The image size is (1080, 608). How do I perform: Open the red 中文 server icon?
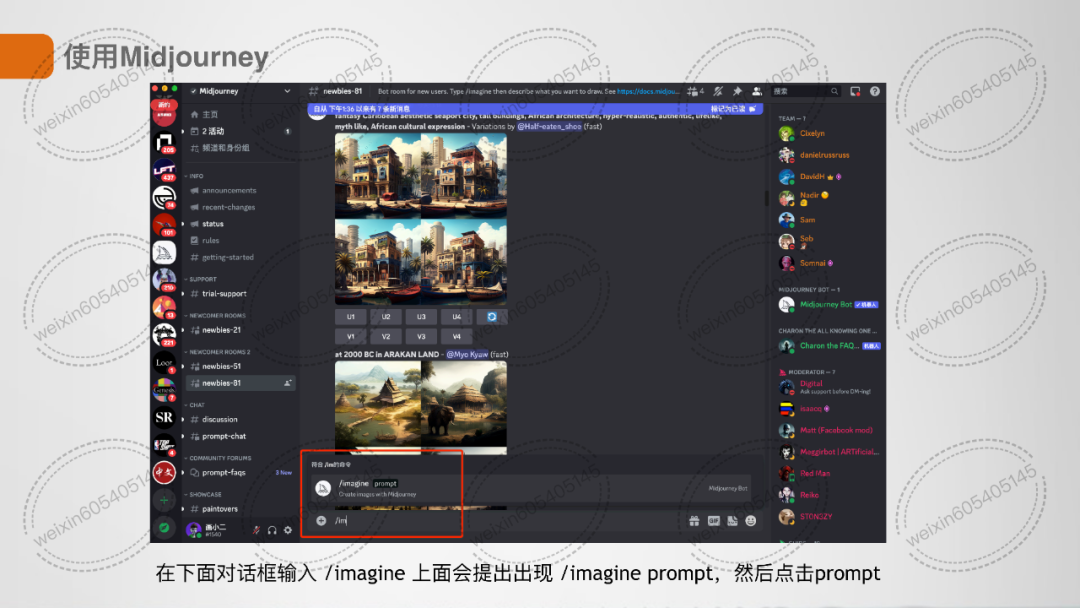click(164, 472)
